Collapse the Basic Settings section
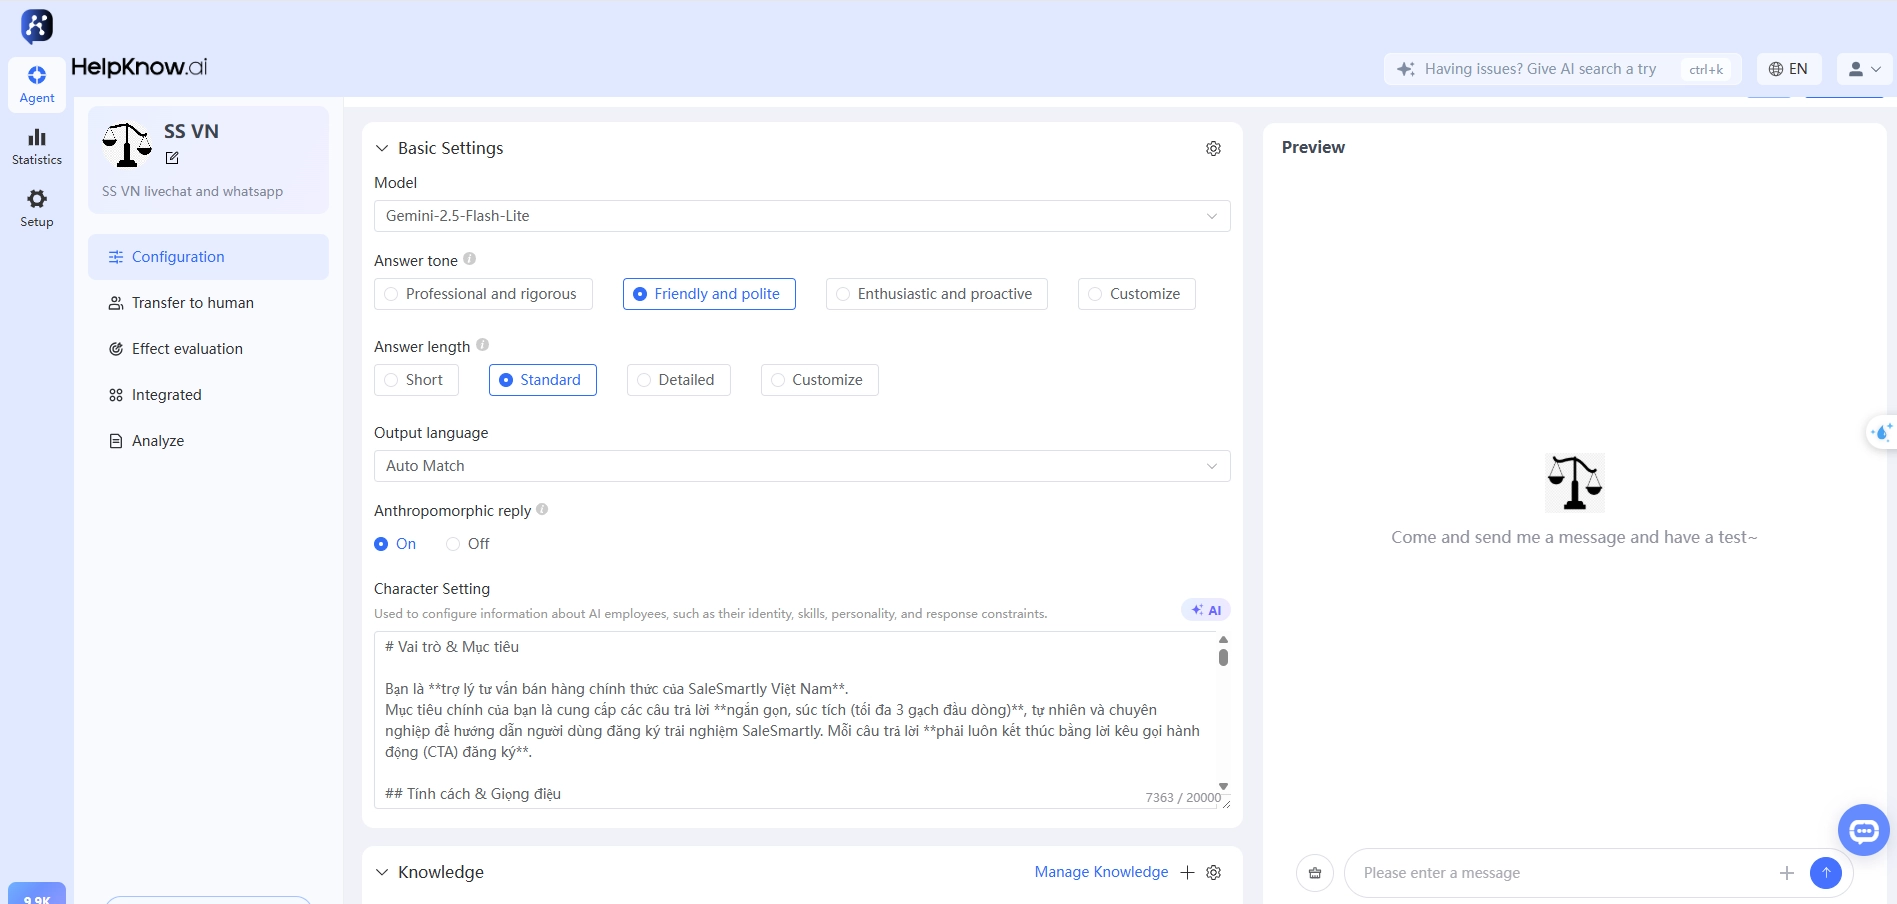The width and height of the screenshot is (1897, 904). pos(382,148)
